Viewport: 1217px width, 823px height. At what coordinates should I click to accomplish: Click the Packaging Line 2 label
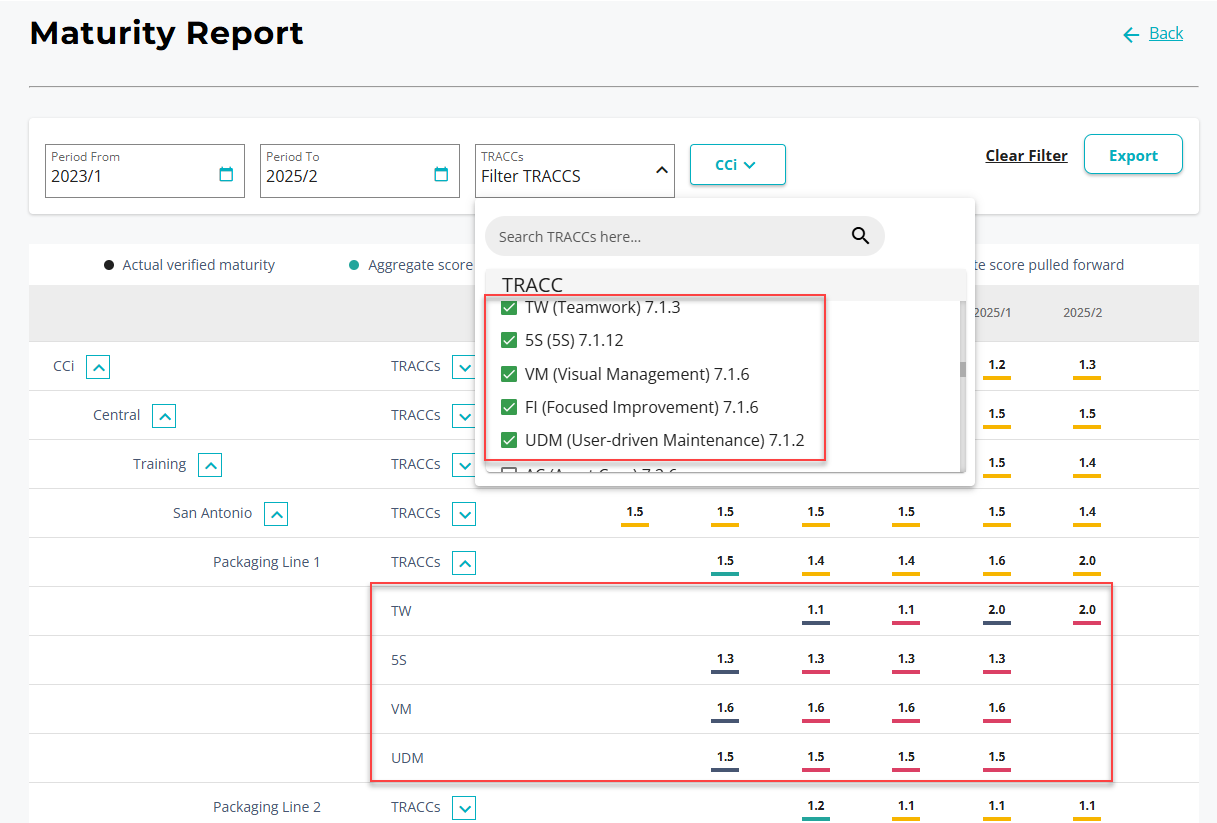(267, 807)
